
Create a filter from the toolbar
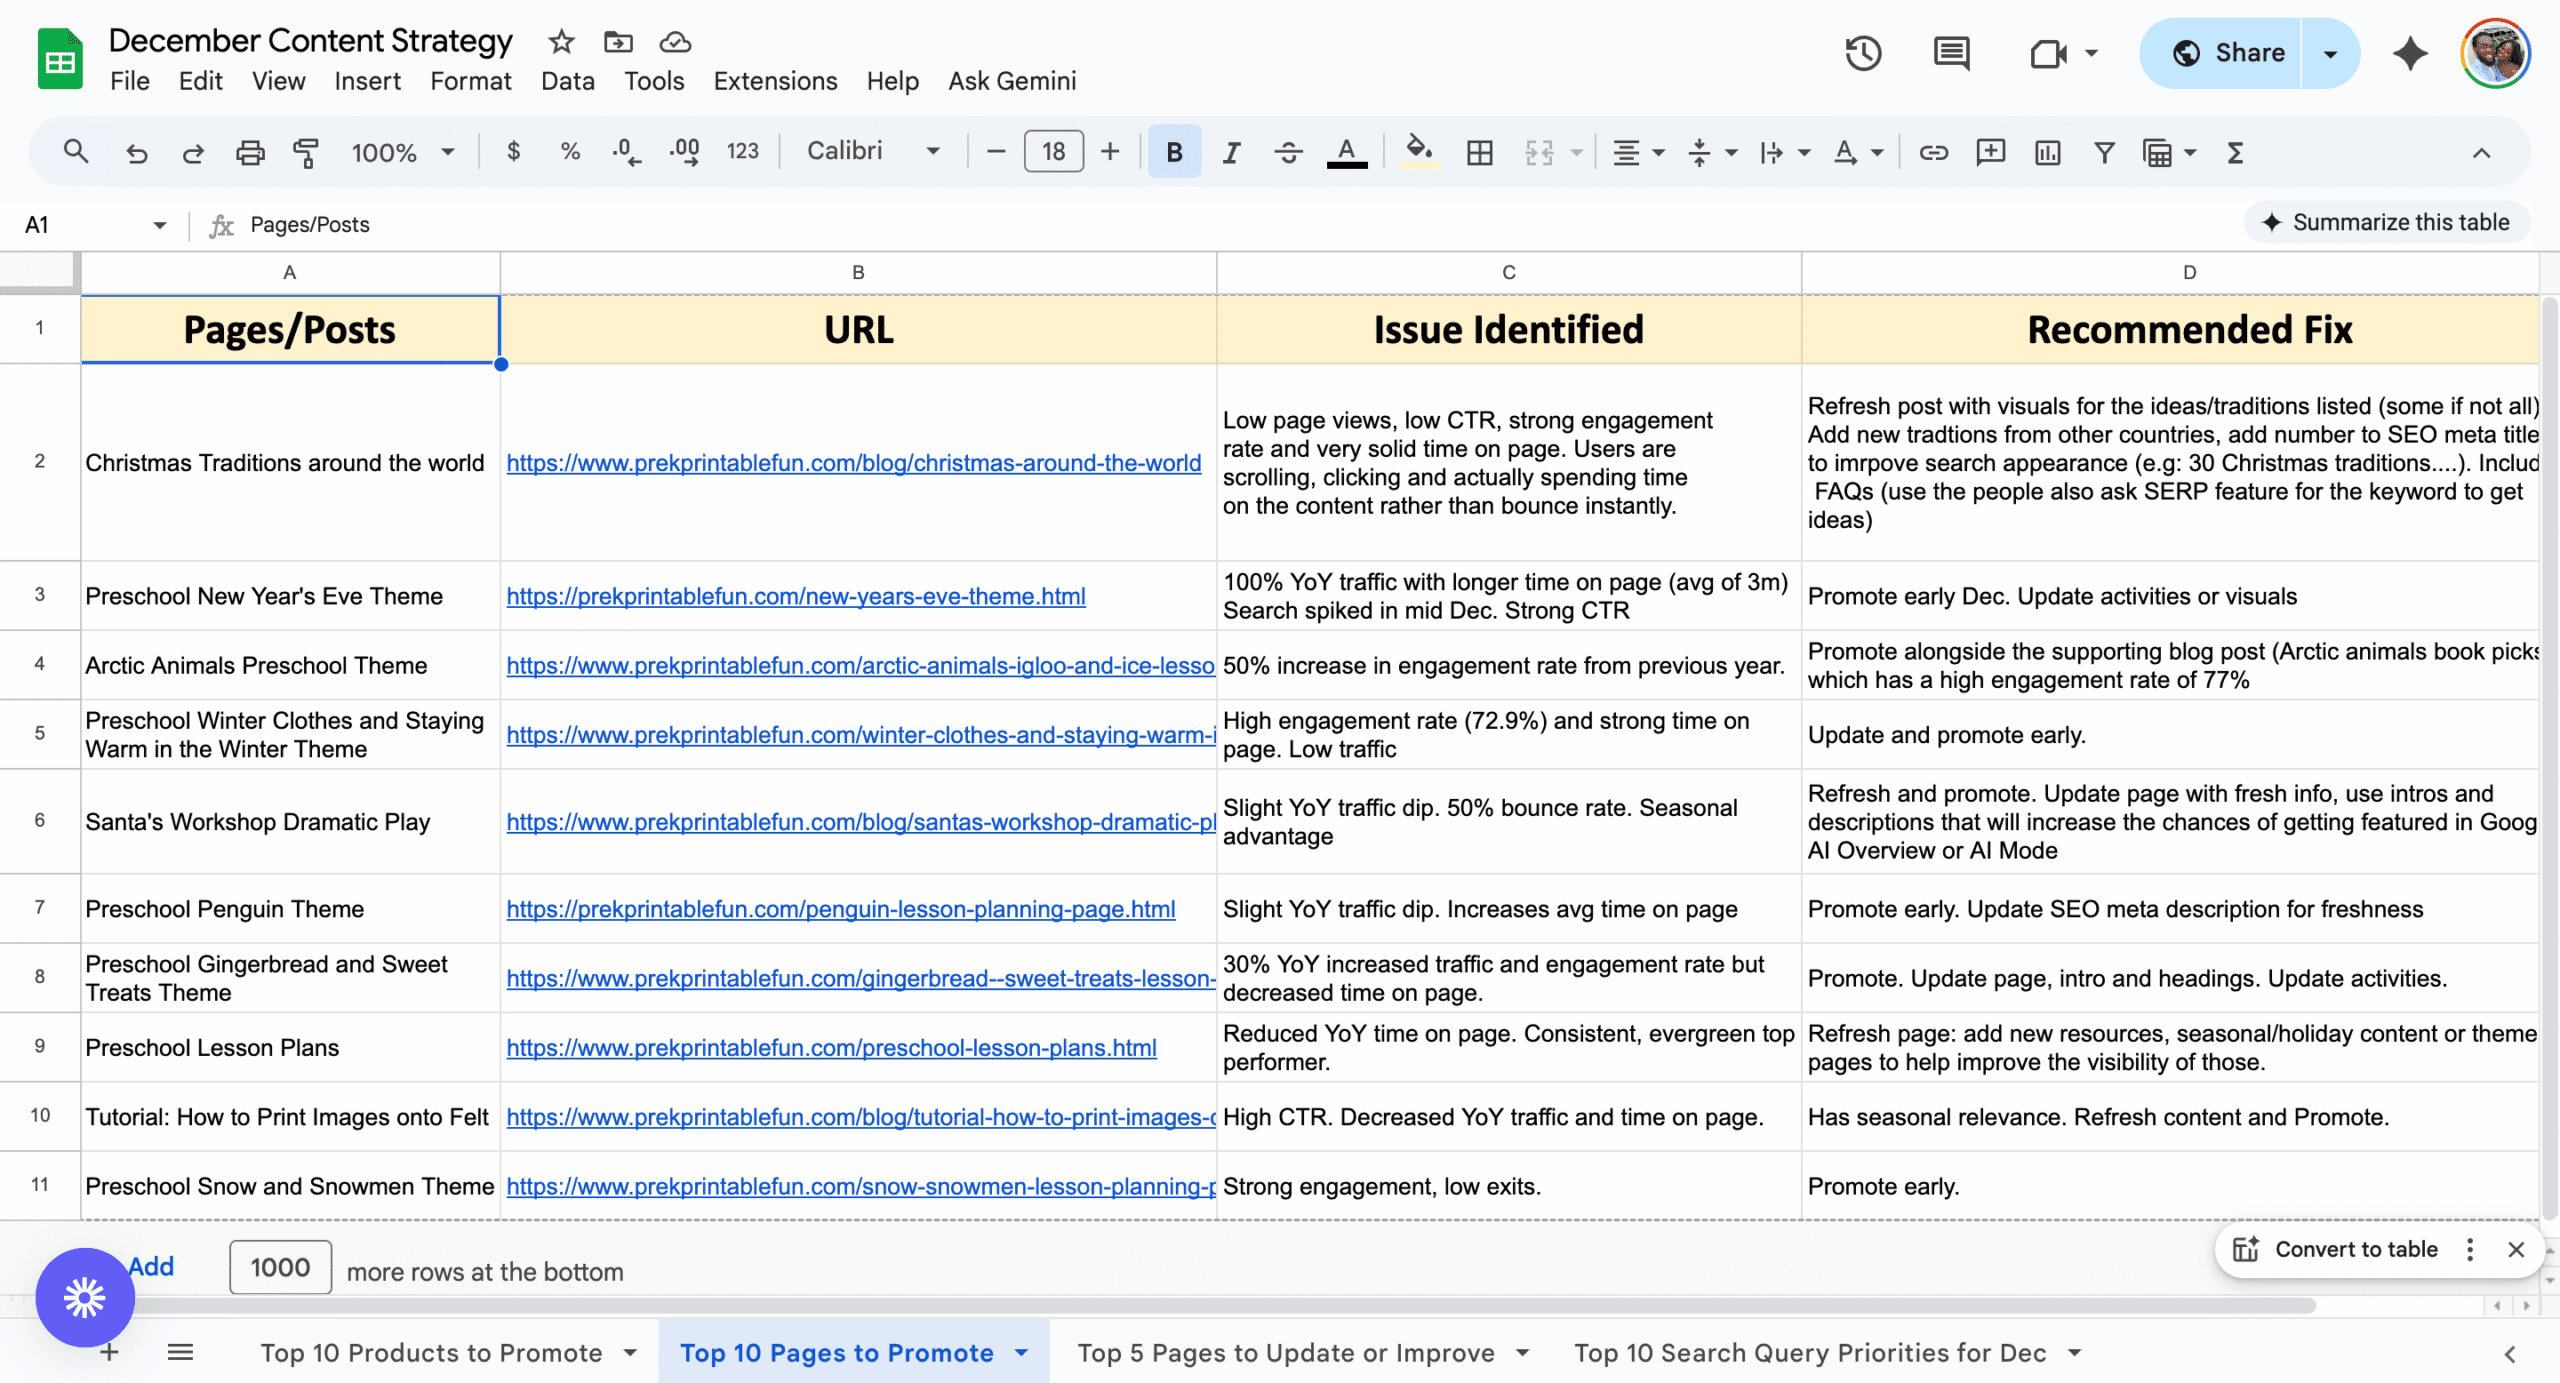[2103, 152]
